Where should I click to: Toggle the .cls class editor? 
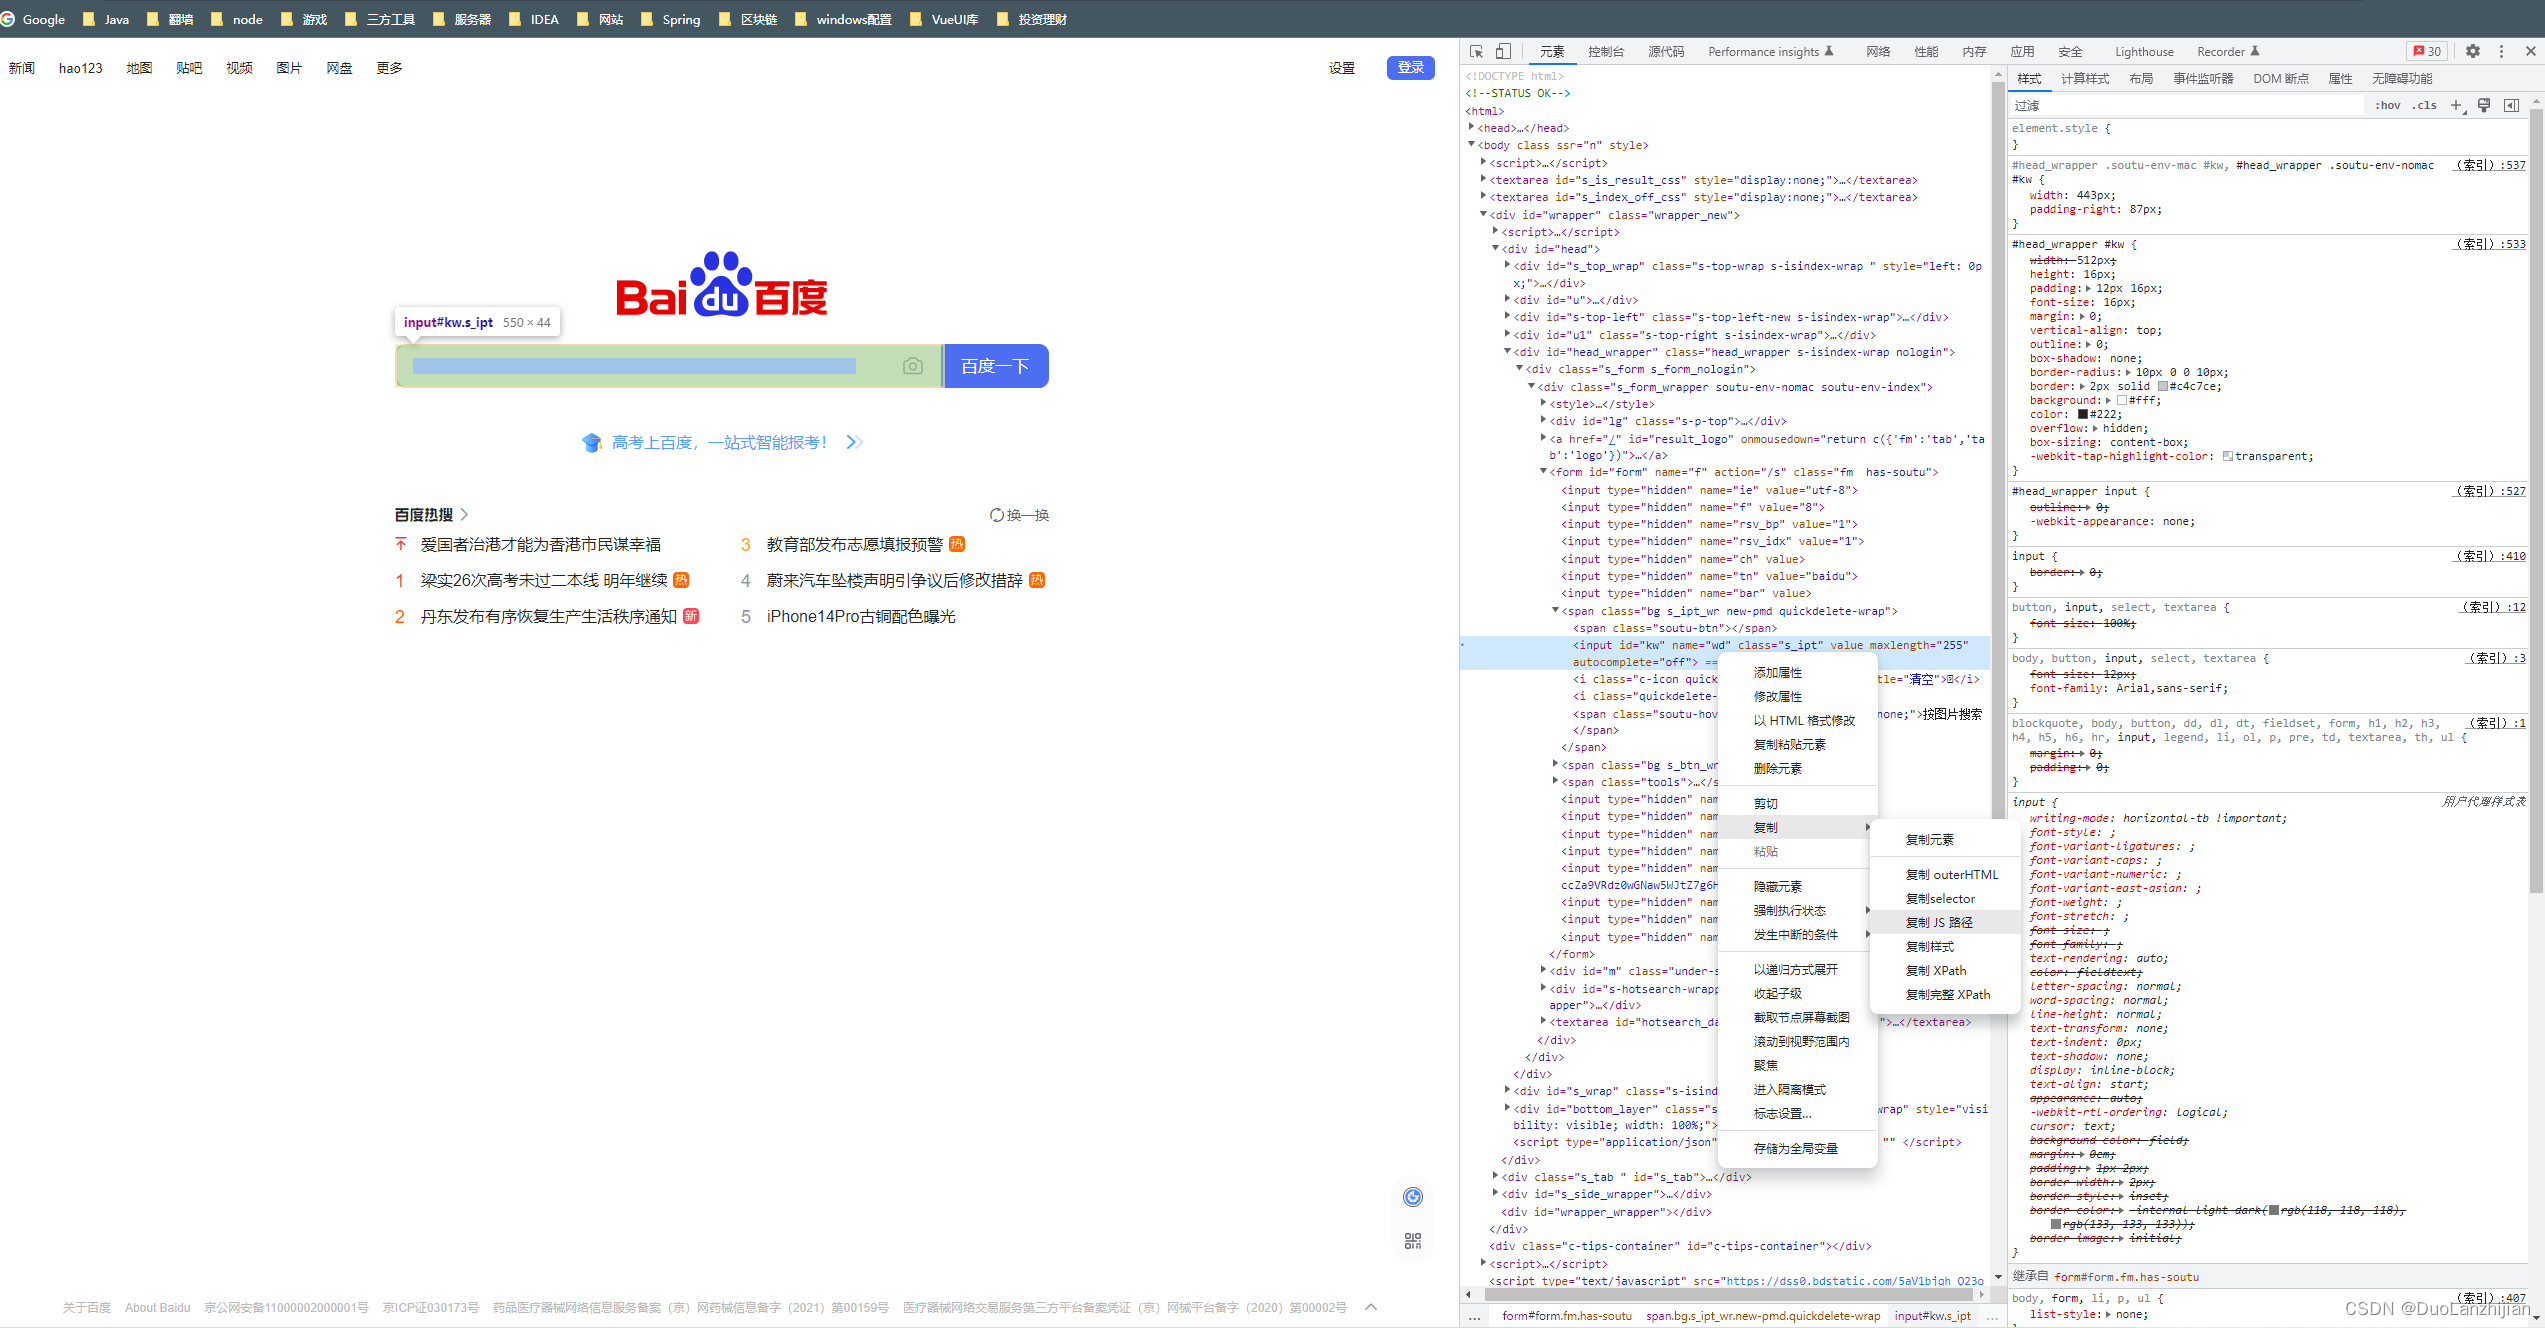pos(2424,105)
